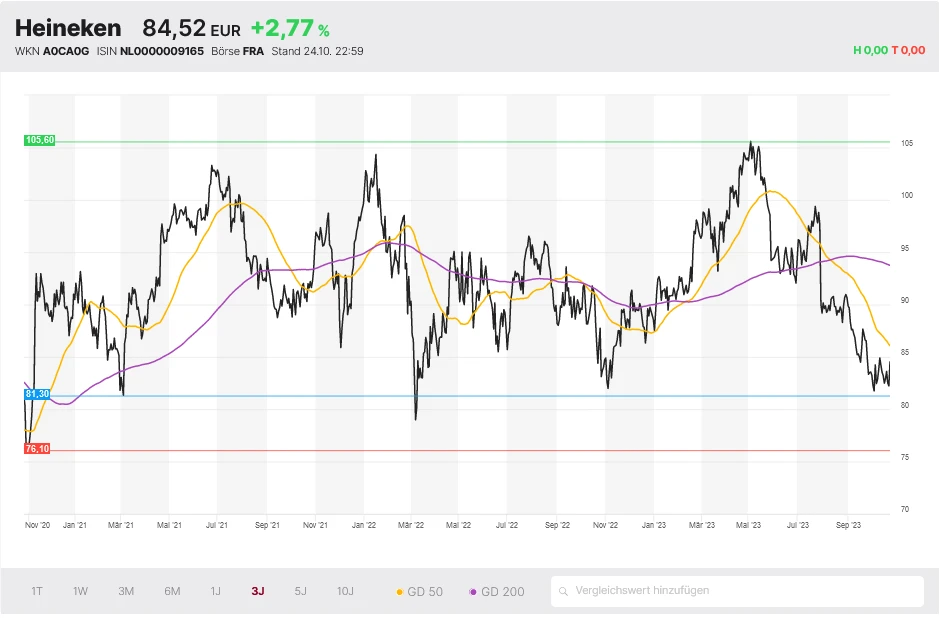Switch chart to 1W range
Image resolution: width=941 pixels, height=618 pixels.
point(80,591)
